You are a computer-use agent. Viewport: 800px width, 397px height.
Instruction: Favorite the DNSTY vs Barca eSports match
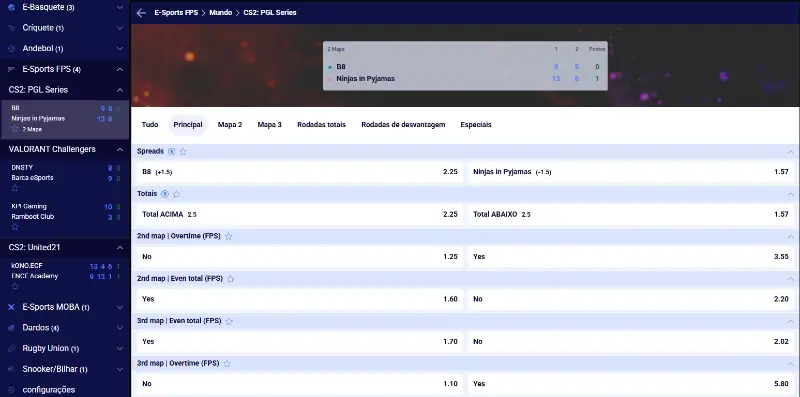[x=15, y=188]
